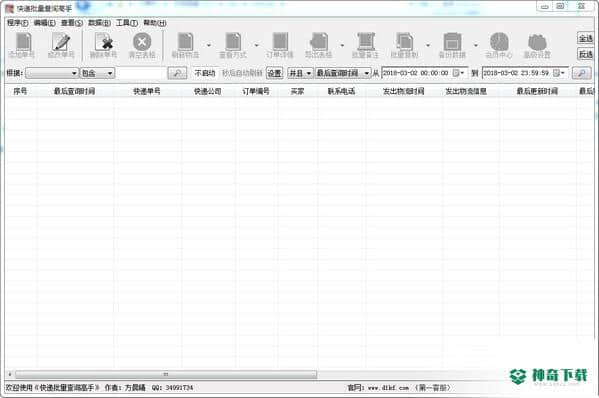Image resolution: width=599 pixels, height=398 pixels.
Task: Open the Advanced settings toolbar icon
Action: tap(537, 42)
